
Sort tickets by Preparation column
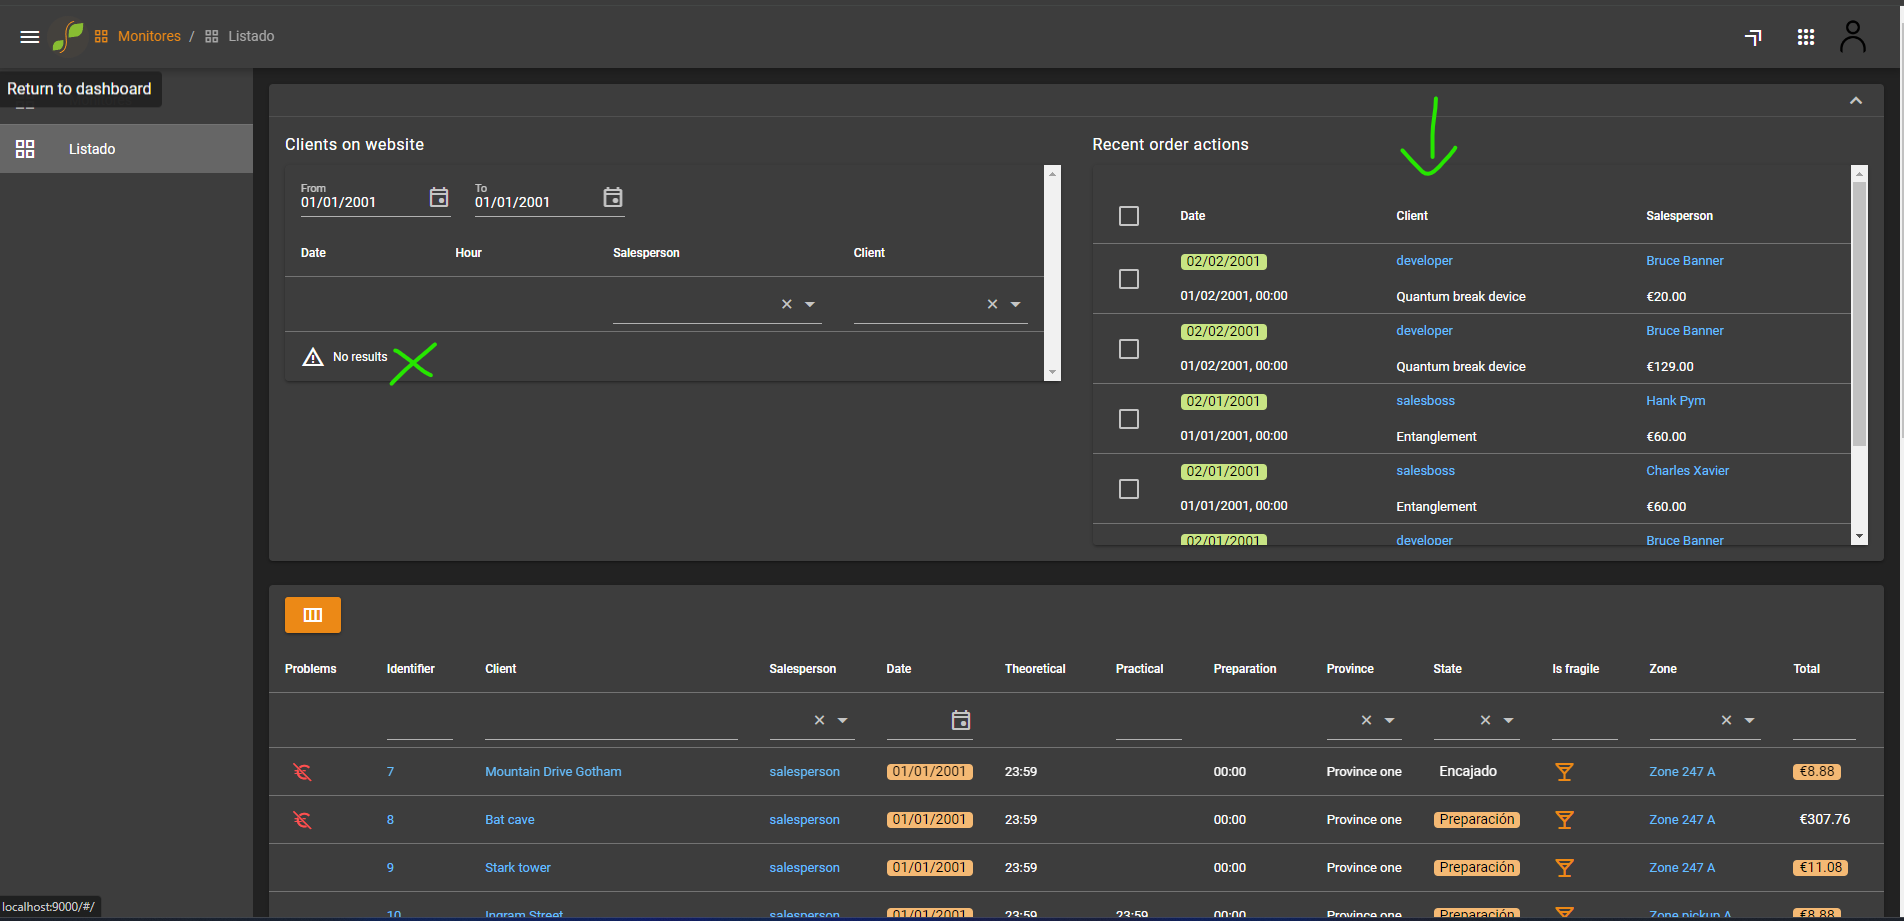click(1245, 669)
